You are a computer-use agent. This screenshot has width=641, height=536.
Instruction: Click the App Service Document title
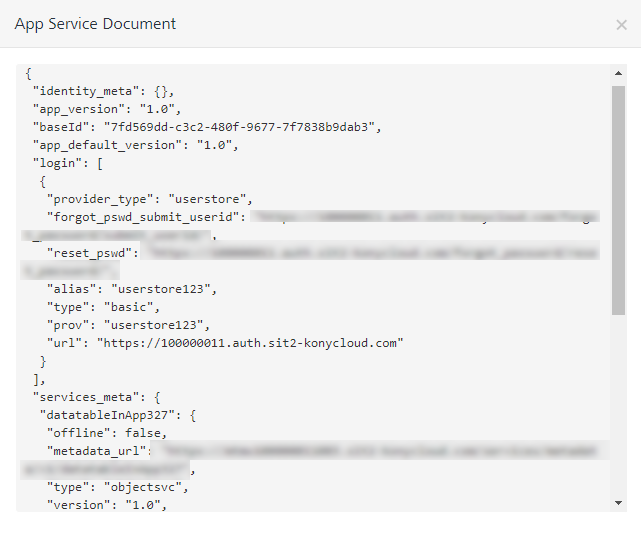point(95,24)
